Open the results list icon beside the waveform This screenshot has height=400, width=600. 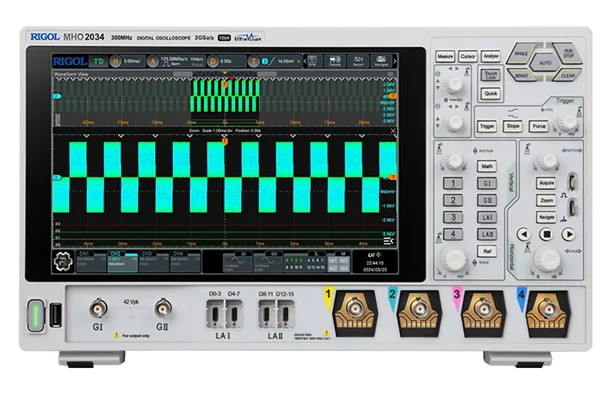point(388,241)
